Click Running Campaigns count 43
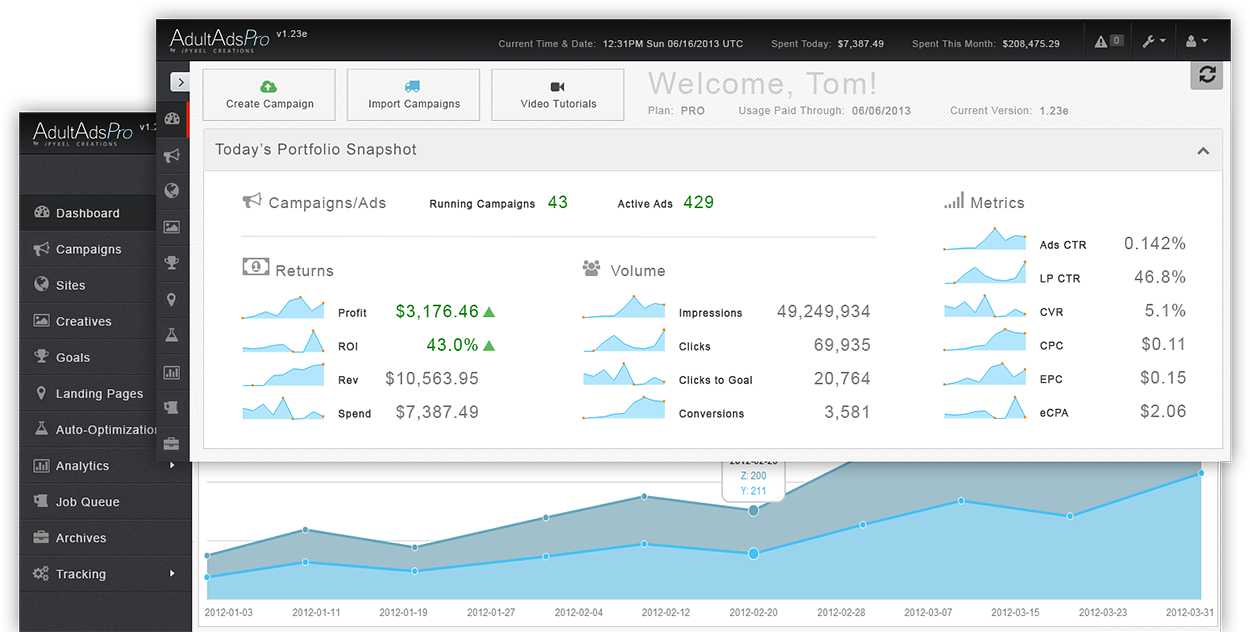The height and width of the screenshot is (632, 1250). pos(558,203)
